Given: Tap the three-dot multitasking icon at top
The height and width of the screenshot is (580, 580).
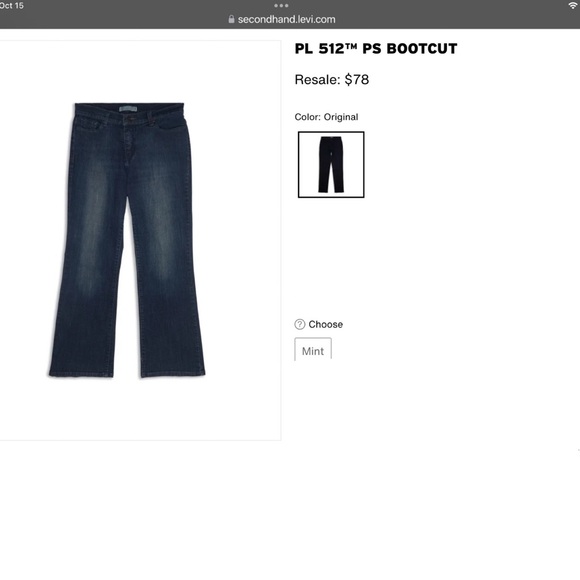Looking at the screenshot, I should coord(281,6).
